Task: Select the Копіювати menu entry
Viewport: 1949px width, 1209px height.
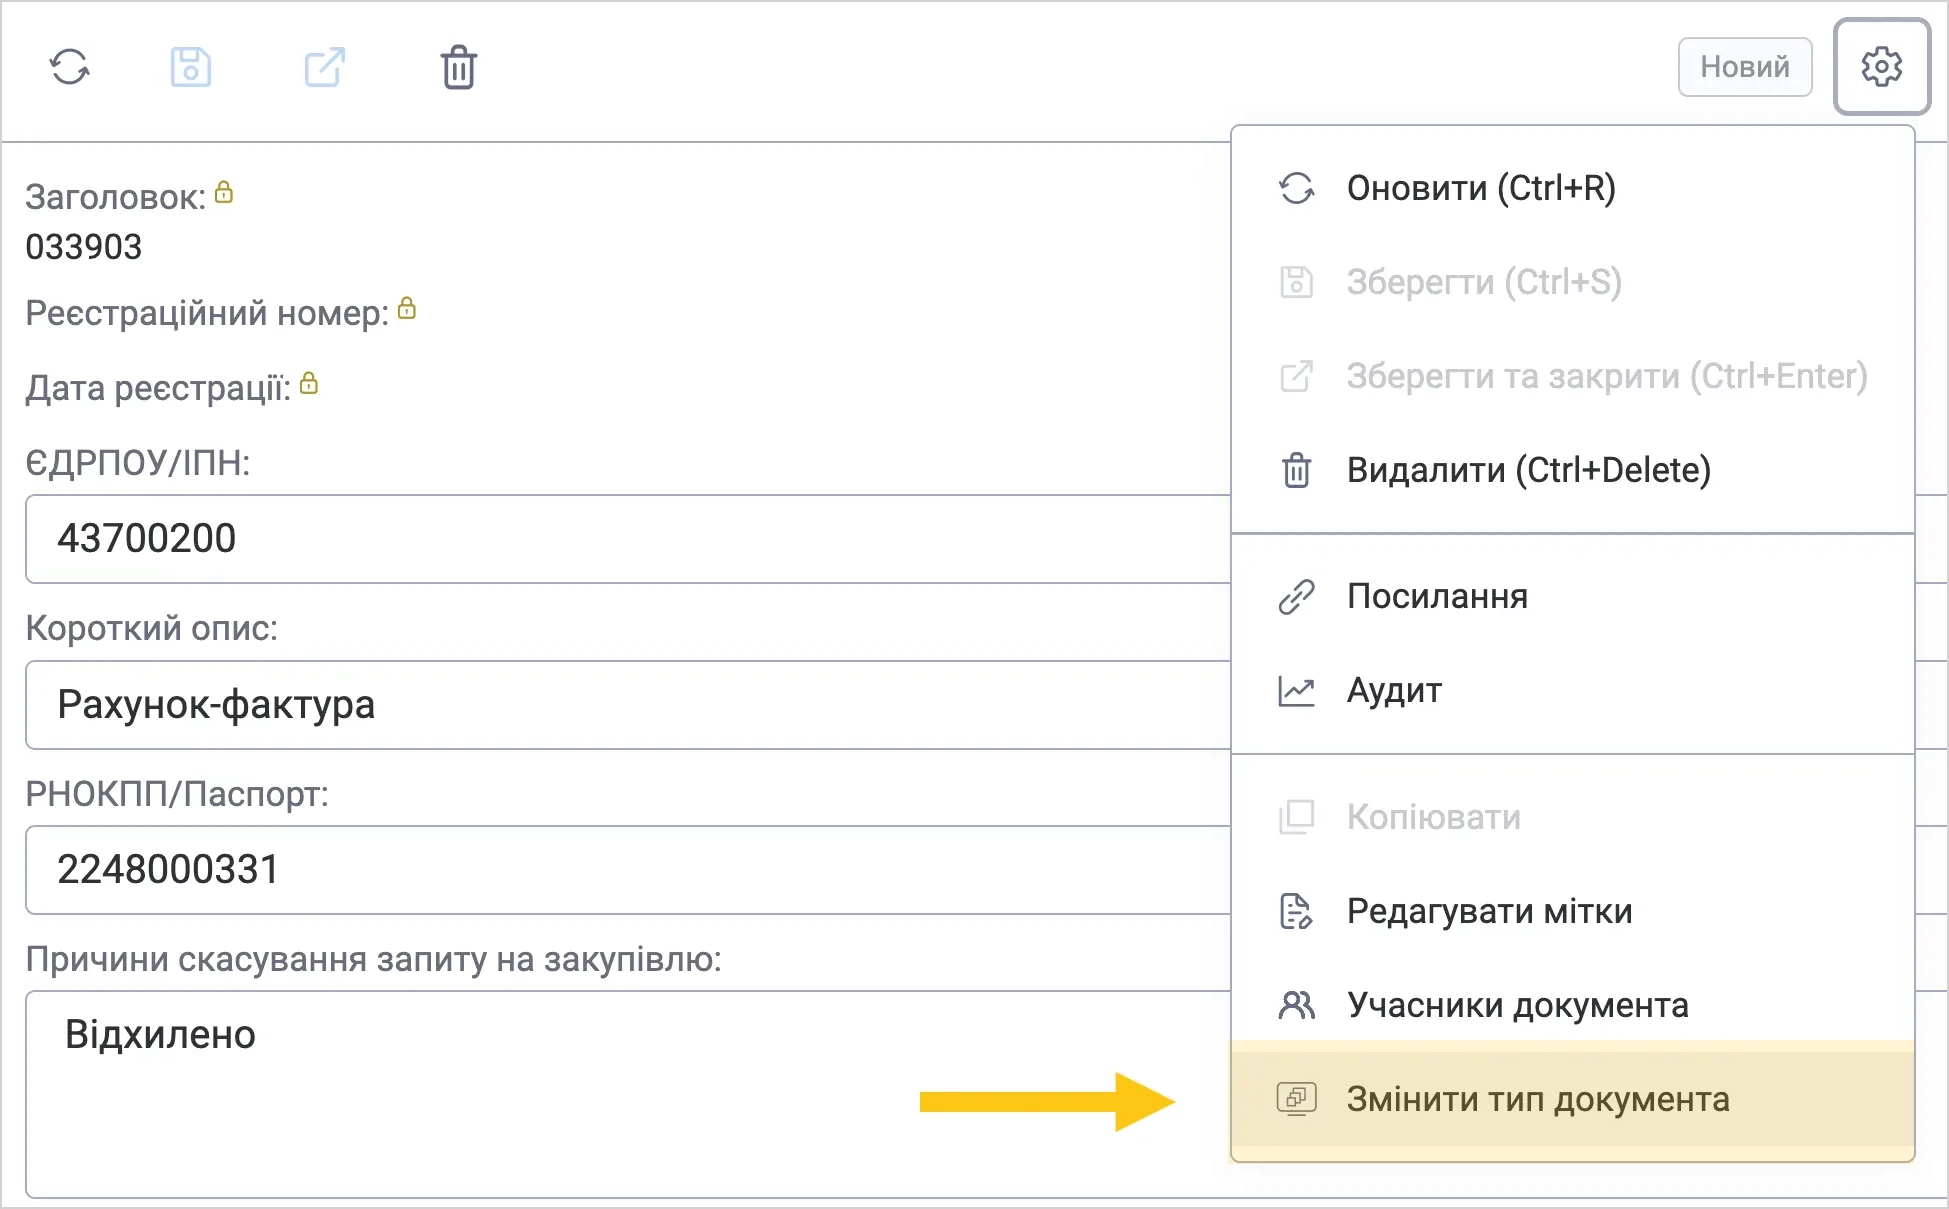Action: pyautogui.click(x=1573, y=817)
